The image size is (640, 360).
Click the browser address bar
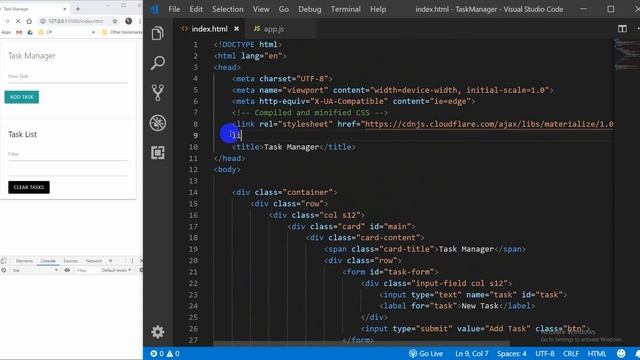[x=75, y=21]
